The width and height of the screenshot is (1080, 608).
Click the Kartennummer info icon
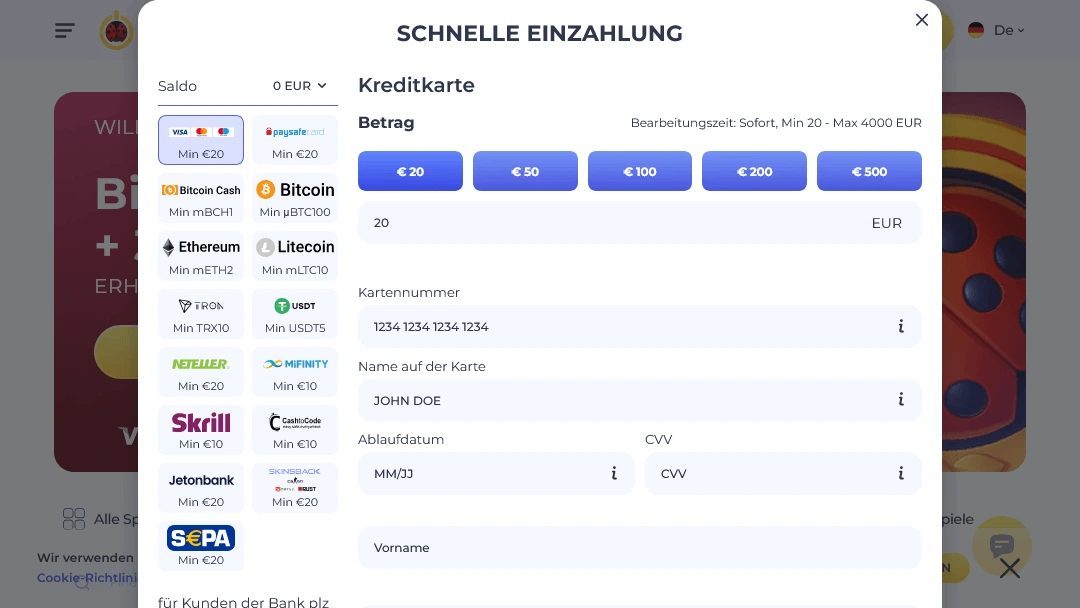point(901,326)
